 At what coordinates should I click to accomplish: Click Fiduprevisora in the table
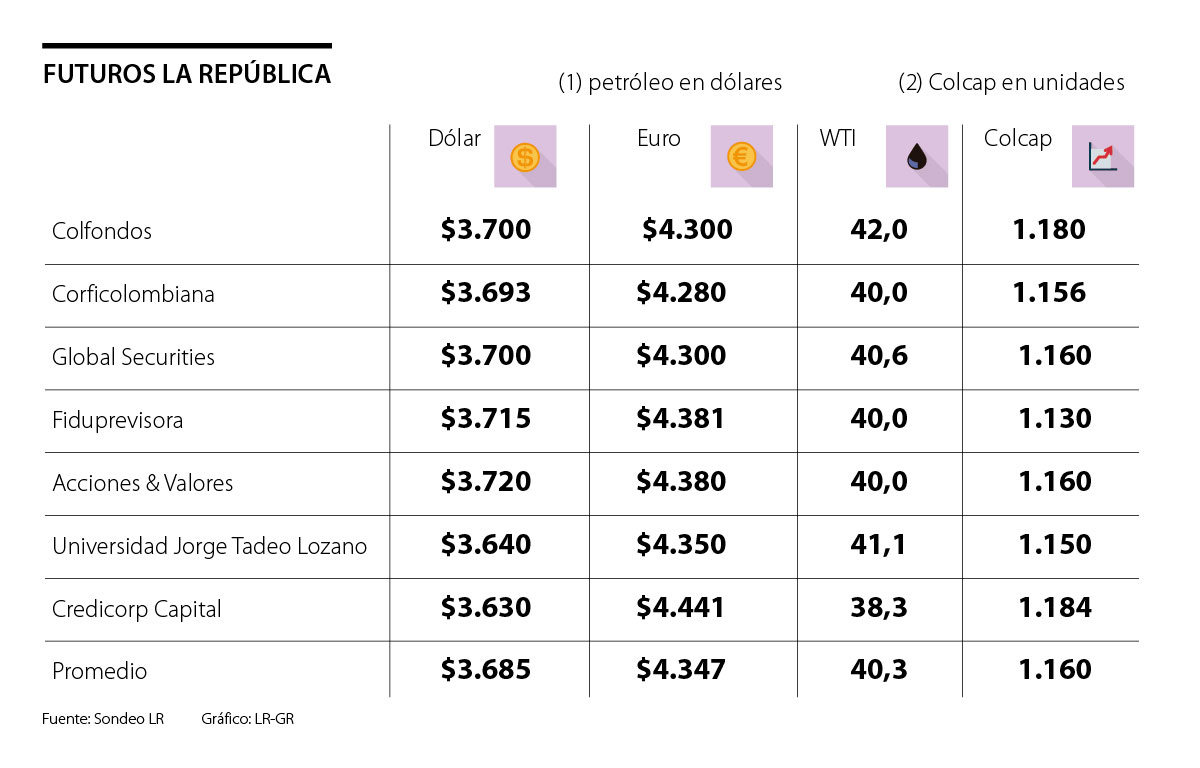pos(117,420)
